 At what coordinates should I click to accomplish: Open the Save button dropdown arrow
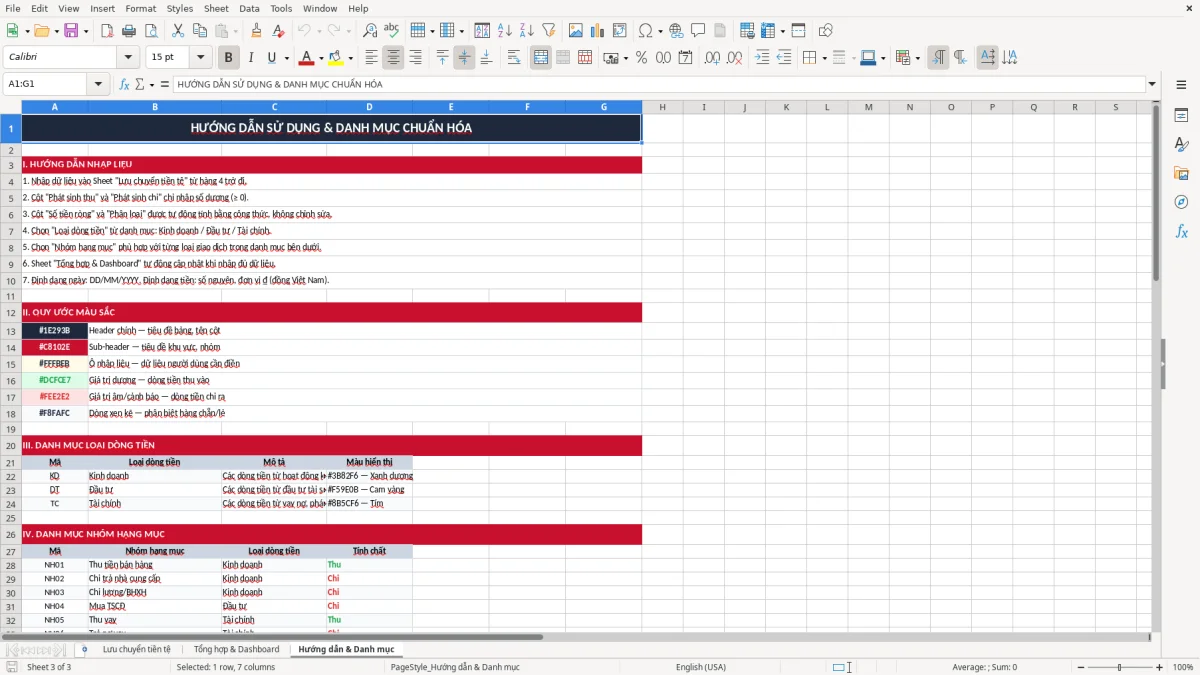pyautogui.click(x=86, y=31)
